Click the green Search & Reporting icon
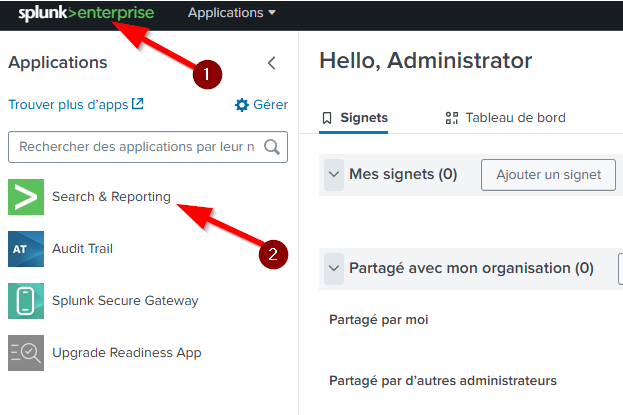Image resolution: width=623 pixels, height=415 pixels. pyautogui.click(x=26, y=197)
